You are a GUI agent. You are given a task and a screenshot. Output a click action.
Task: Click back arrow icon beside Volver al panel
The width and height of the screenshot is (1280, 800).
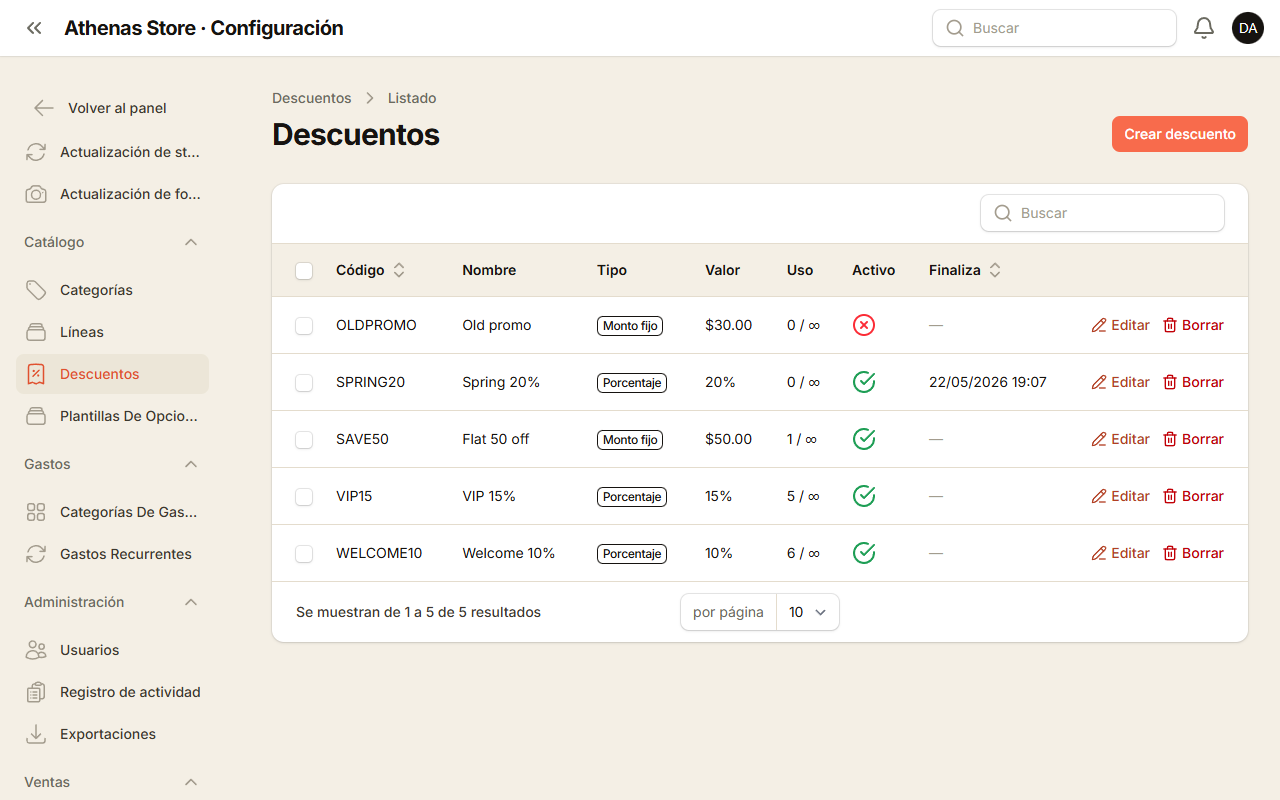[44, 108]
